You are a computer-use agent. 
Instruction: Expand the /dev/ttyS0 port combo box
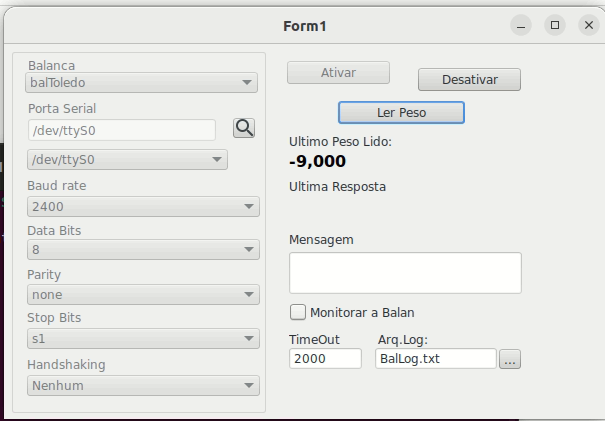coord(127,160)
